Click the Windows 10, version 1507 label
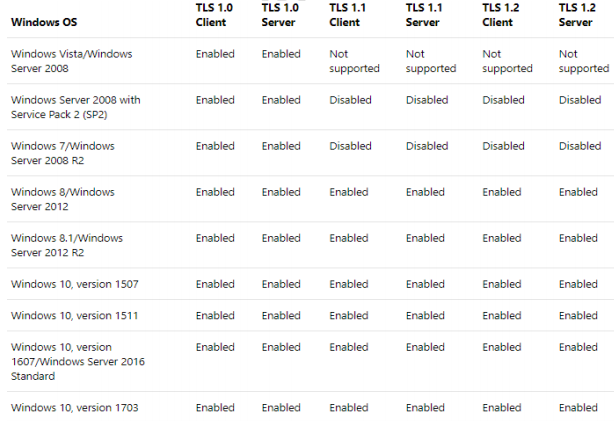The image size is (614, 422). point(74,284)
